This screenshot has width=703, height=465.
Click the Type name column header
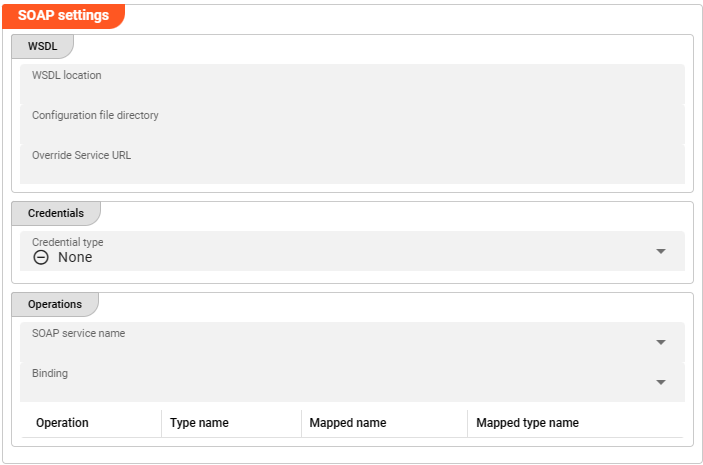pos(199,423)
